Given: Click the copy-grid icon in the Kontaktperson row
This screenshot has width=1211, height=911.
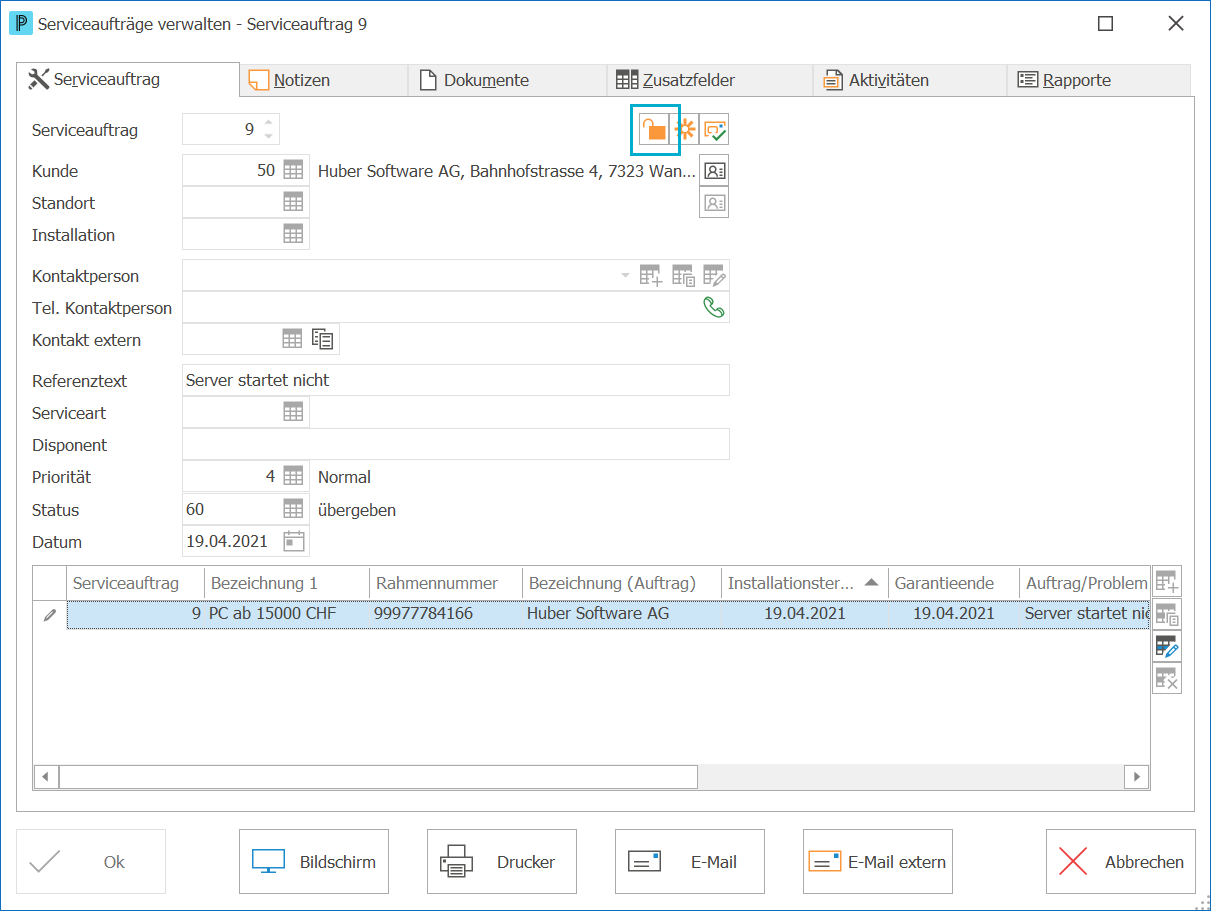Looking at the screenshot, I should point(683,275).
